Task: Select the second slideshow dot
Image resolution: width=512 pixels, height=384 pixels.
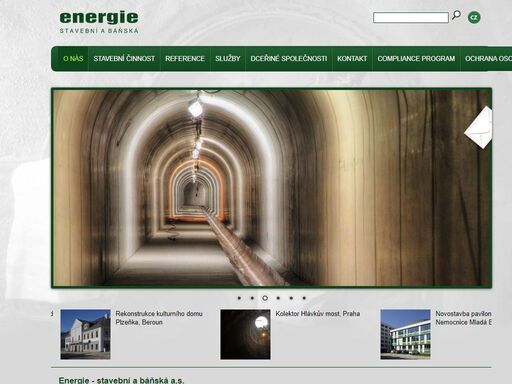Action: coord(252,298)
